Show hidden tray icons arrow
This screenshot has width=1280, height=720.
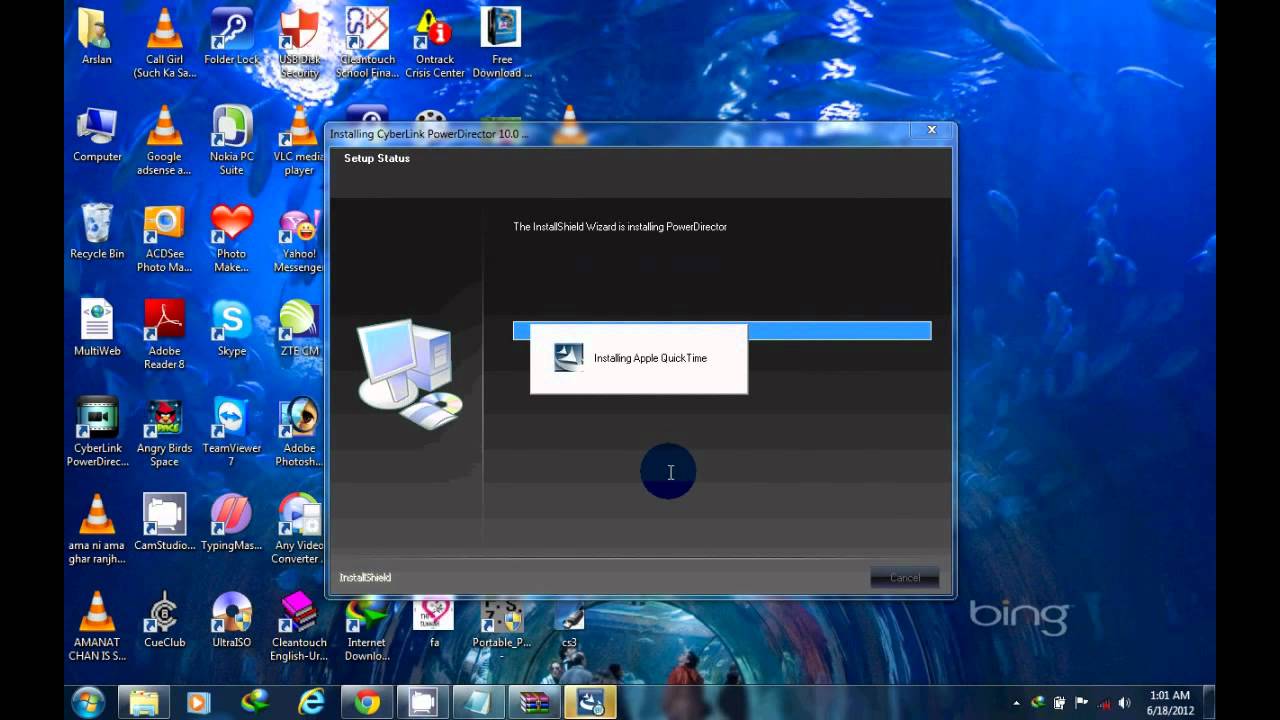click(1017, 703)
